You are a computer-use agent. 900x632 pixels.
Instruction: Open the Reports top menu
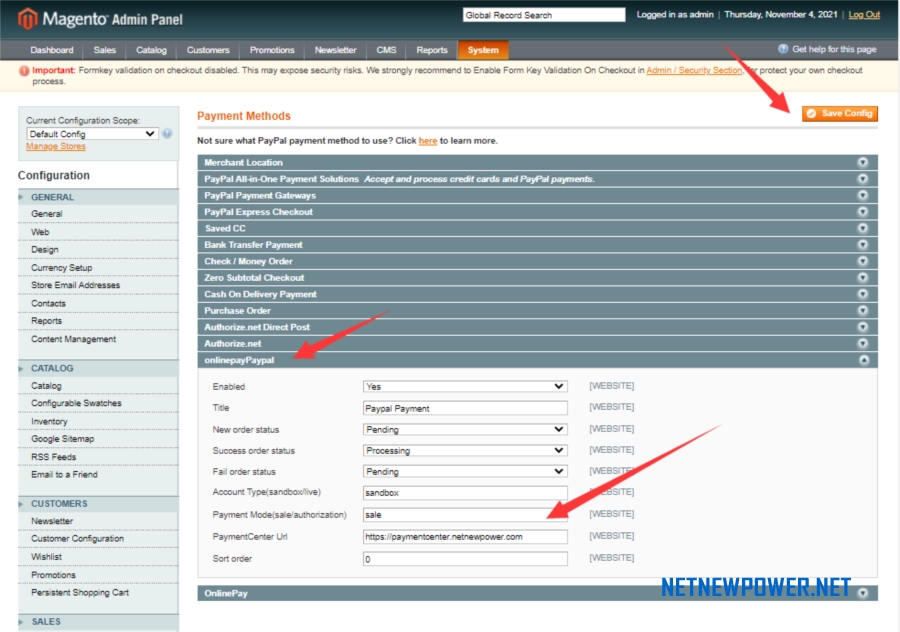pos(432,50)
